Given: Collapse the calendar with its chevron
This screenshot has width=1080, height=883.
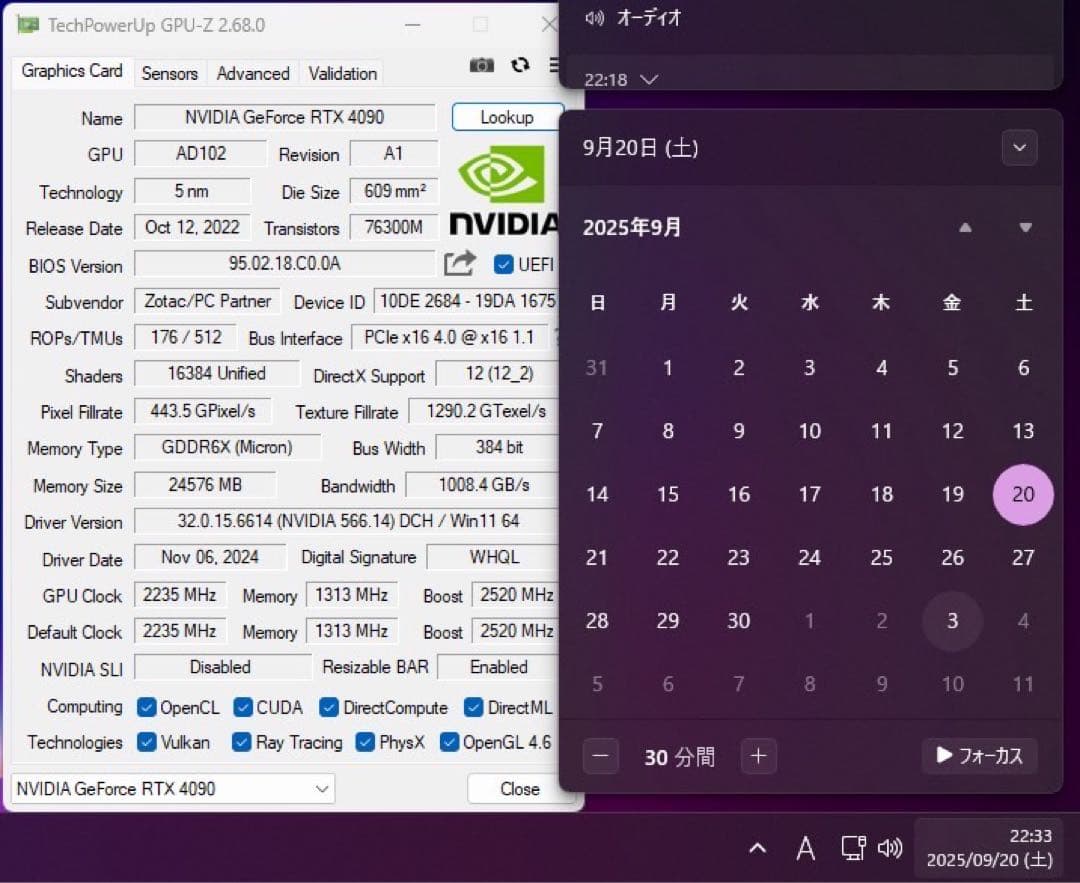Looking at the screenshot, I should pyautogui.click(x=1019, y=147).
